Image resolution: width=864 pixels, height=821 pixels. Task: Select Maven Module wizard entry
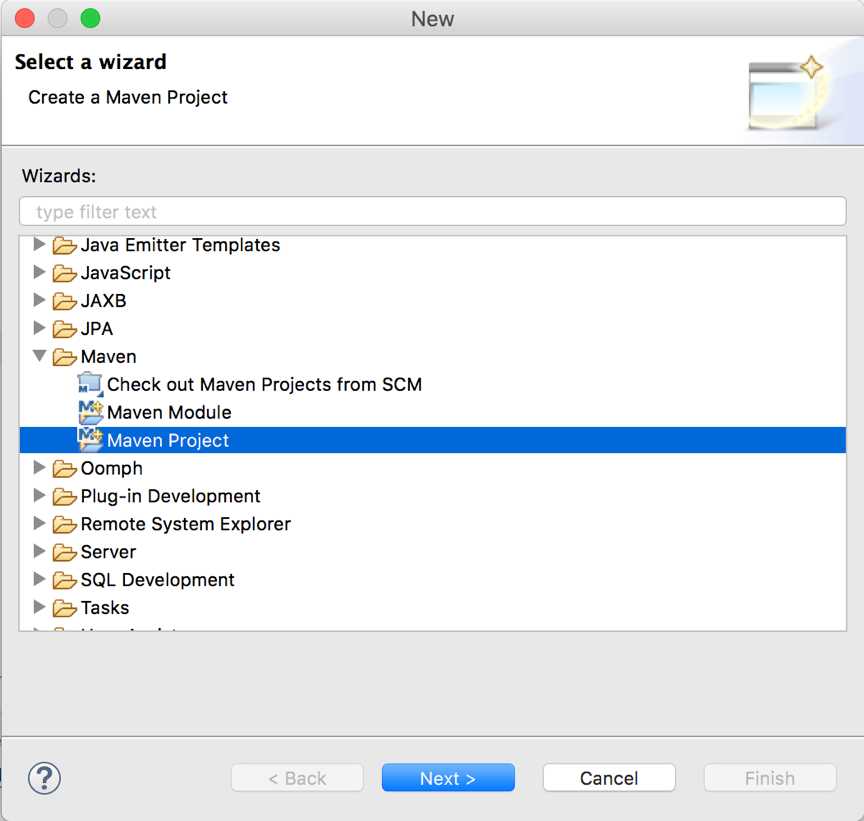tap(169, 412)
